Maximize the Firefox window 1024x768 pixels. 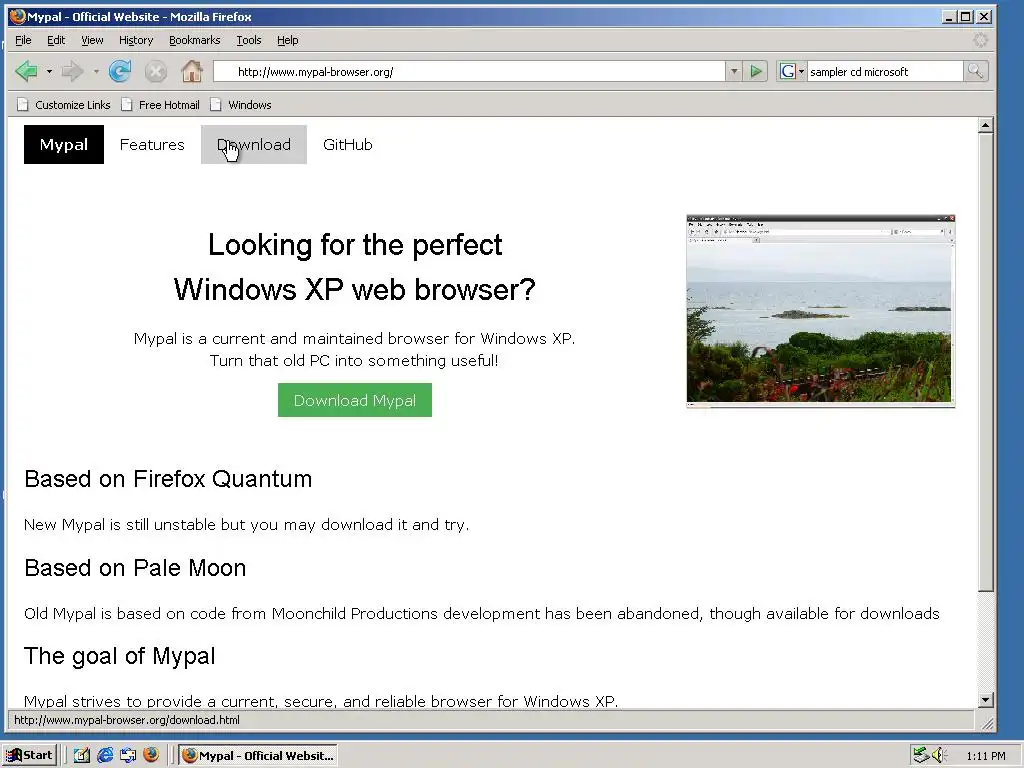967,16
